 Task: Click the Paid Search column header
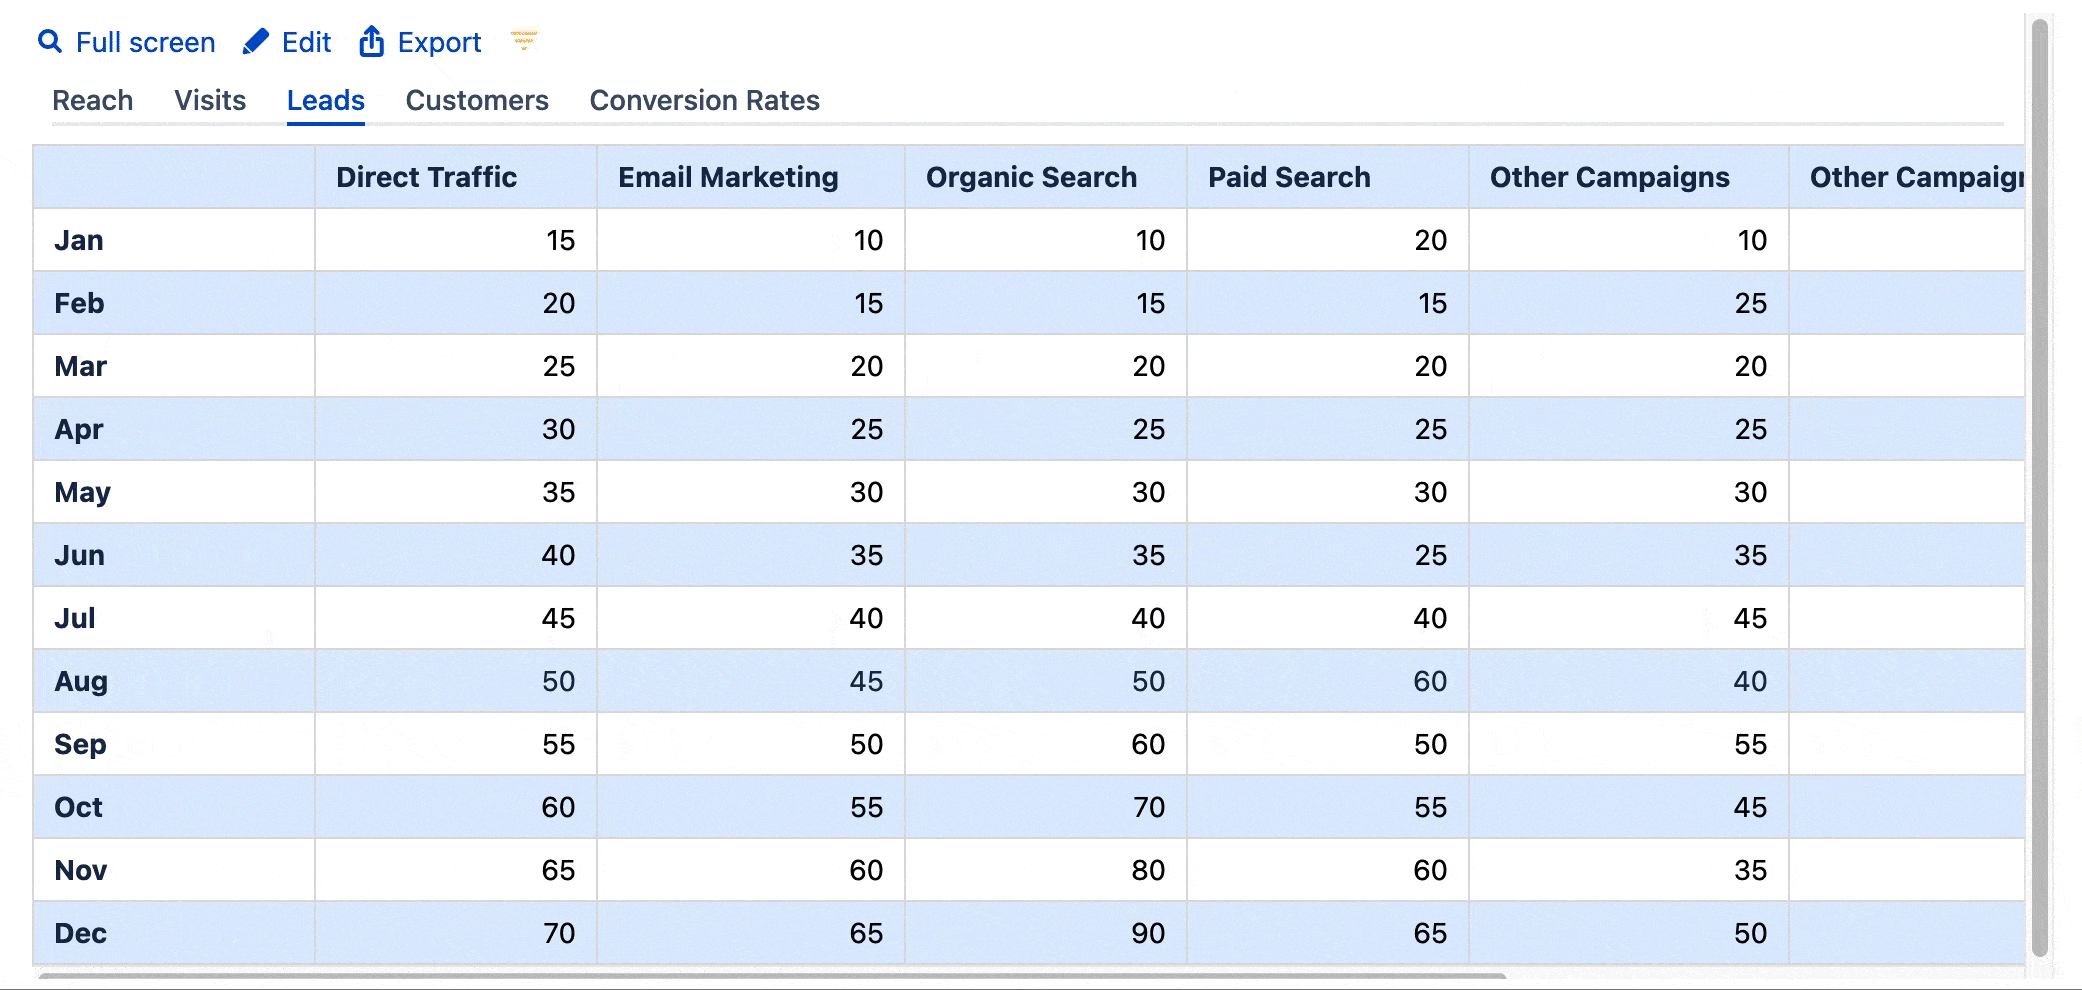pyautogui.click(x=1289, y=178)
